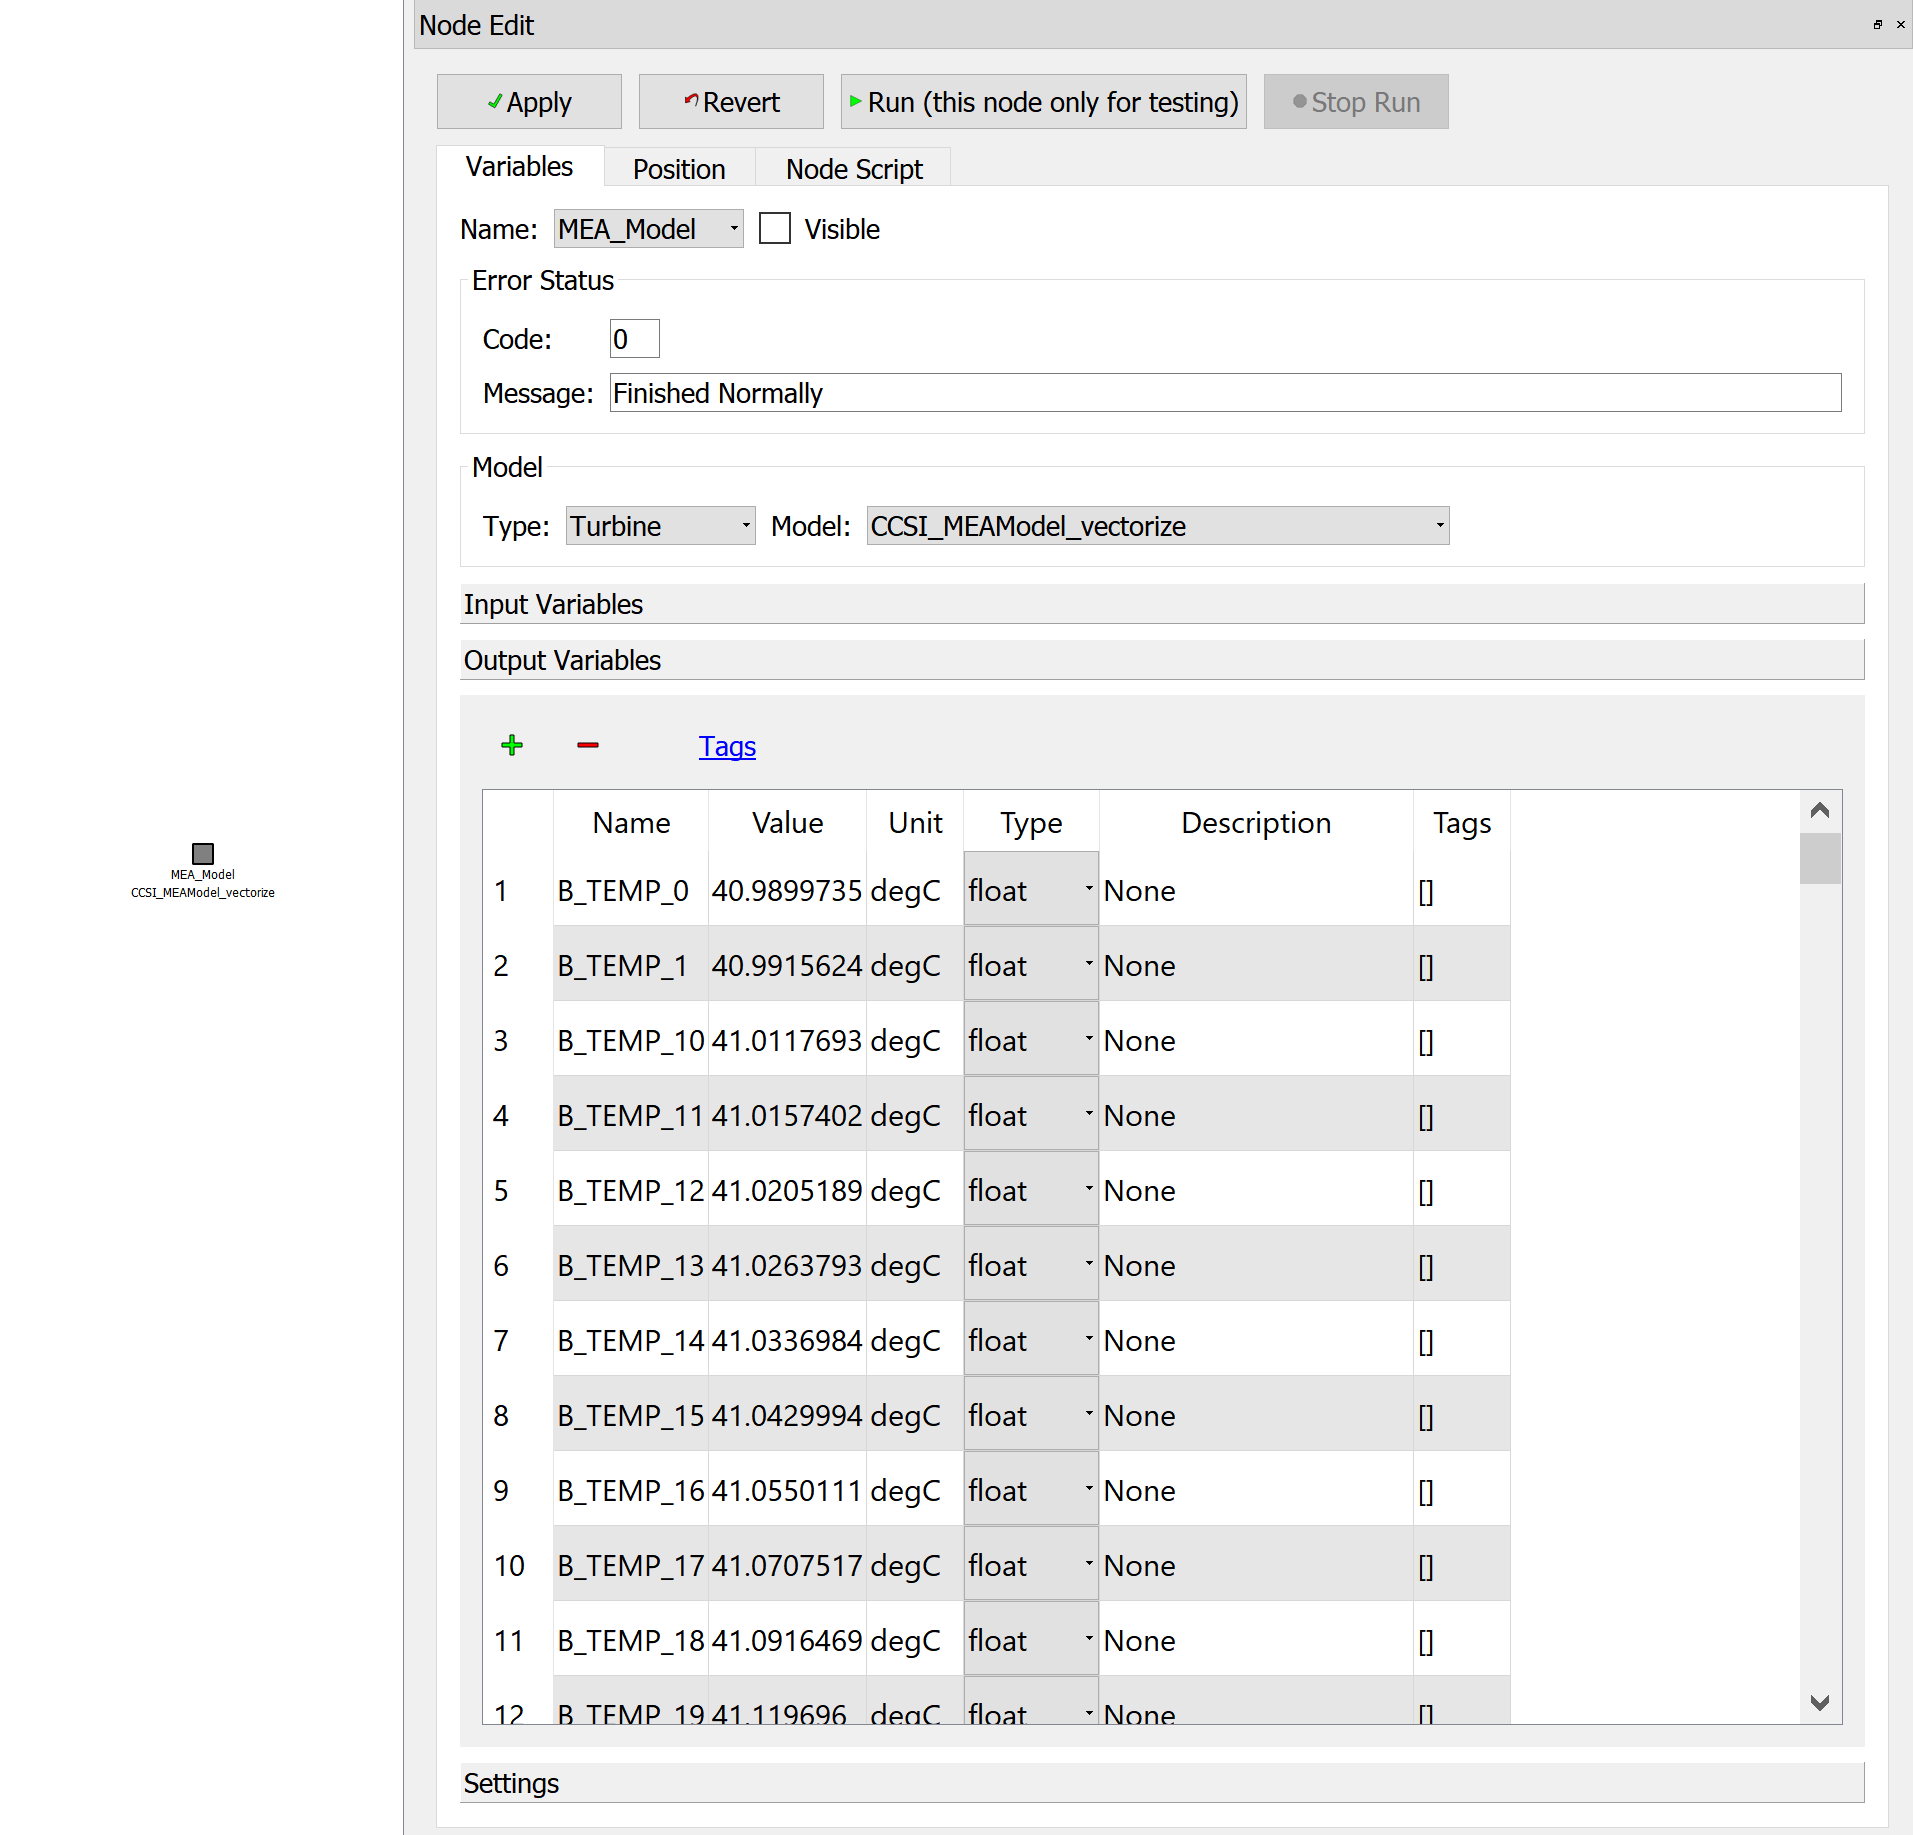This screenshot has width=1913, height=1835.
Task: Select value cell 40.9899735
Action: pyautogui.click(x=787, y=889)
